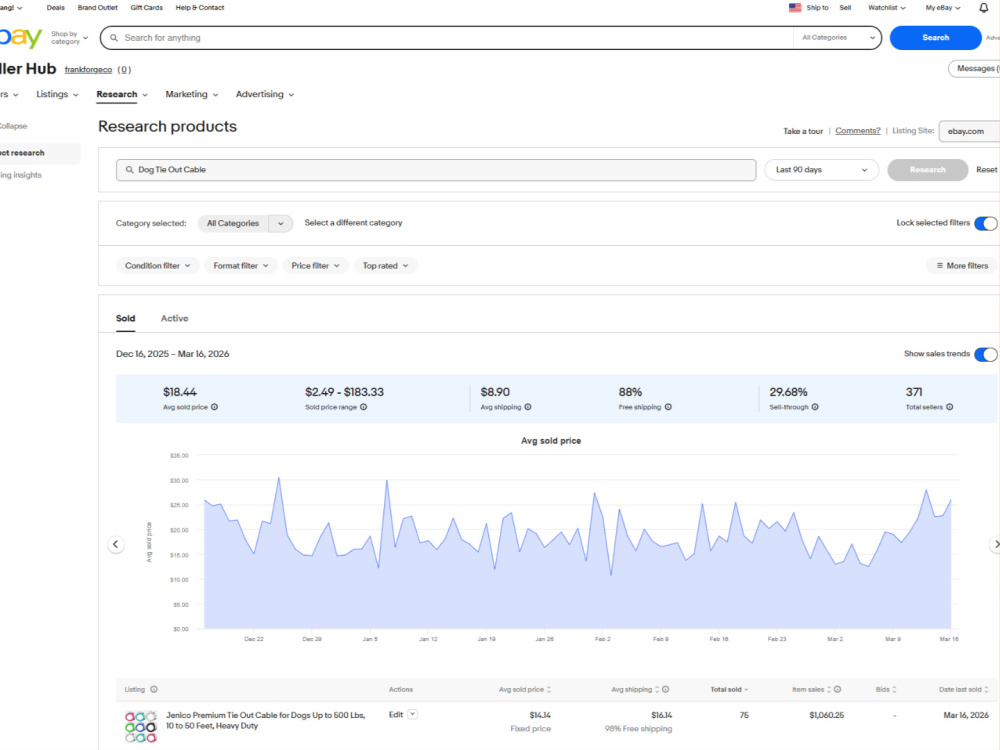
Task: Click info icon on Avg shipping column header
Action: [x=665, y=689]
